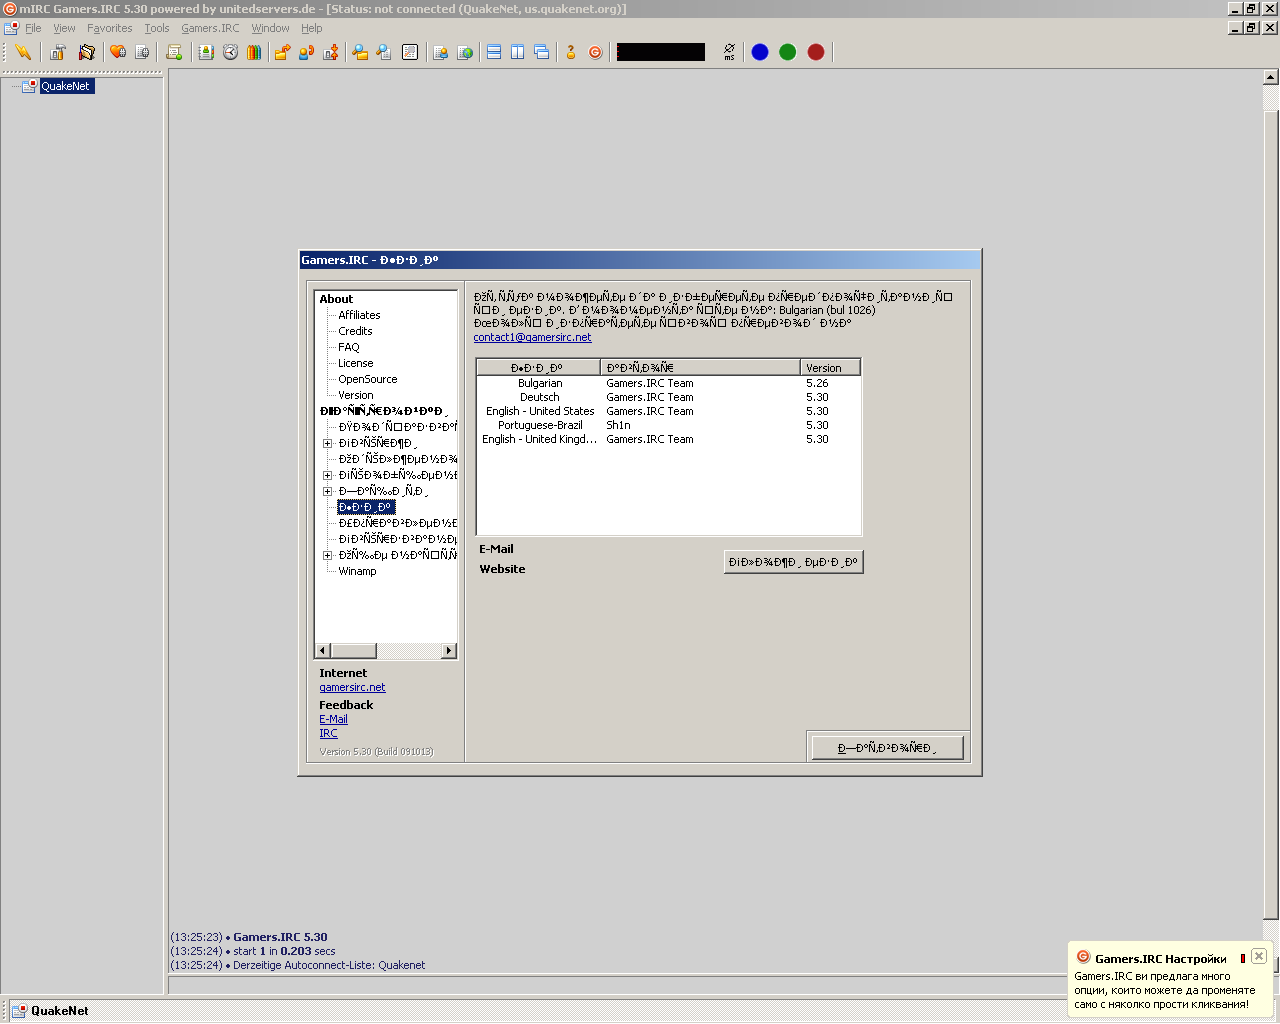1280x1024 pixels.
Task: Select the Portuguese-Brazil language row
Action: (x=668, y=425)
